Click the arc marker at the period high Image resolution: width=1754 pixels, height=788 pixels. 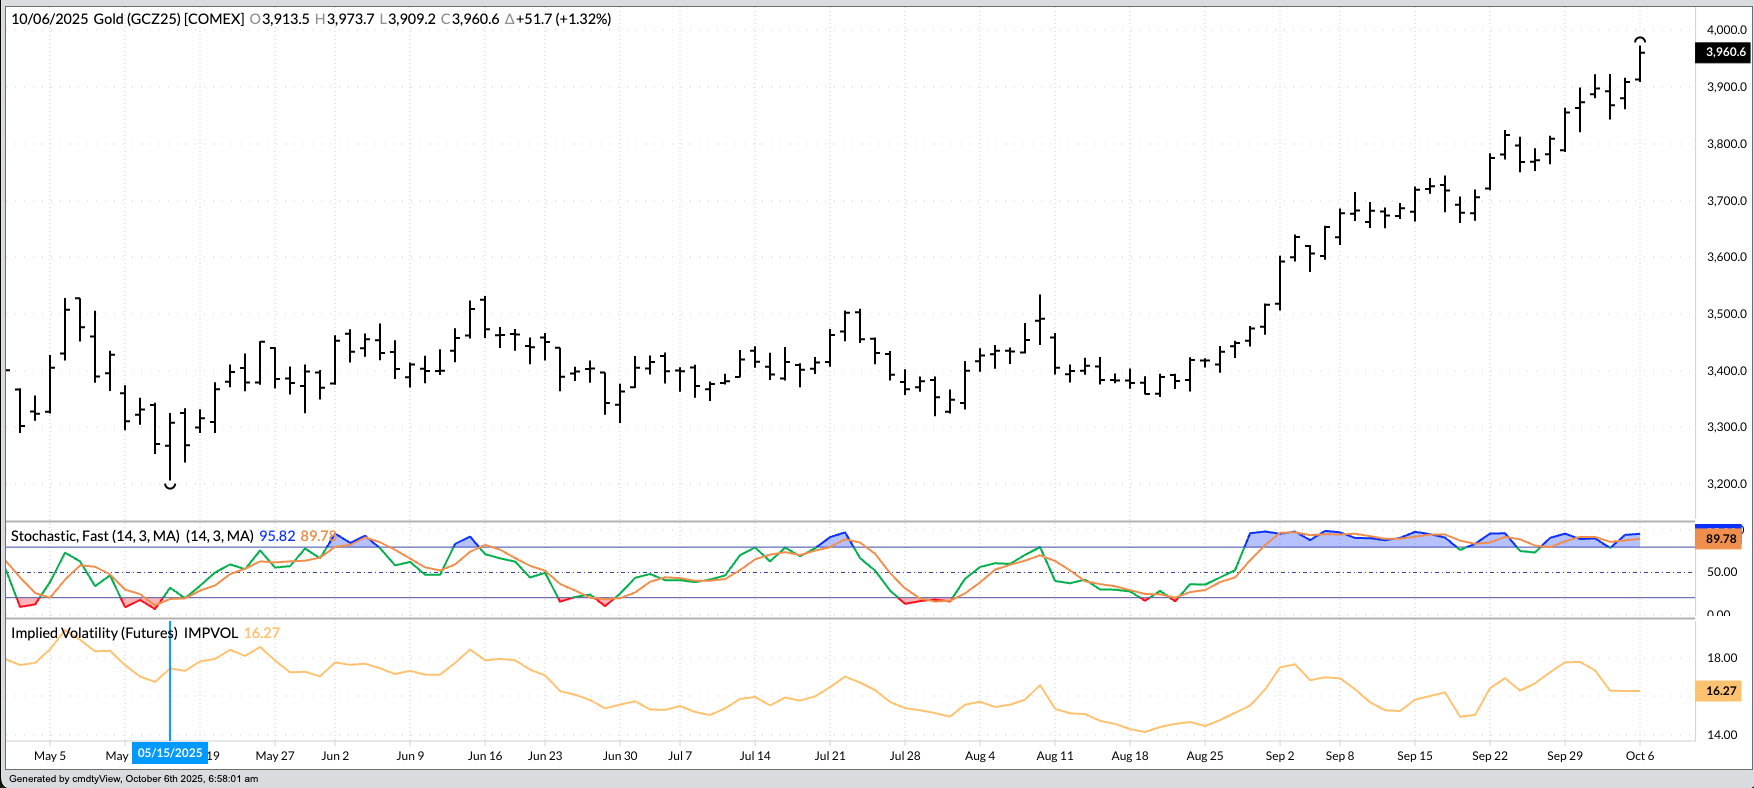point(1640,40)
